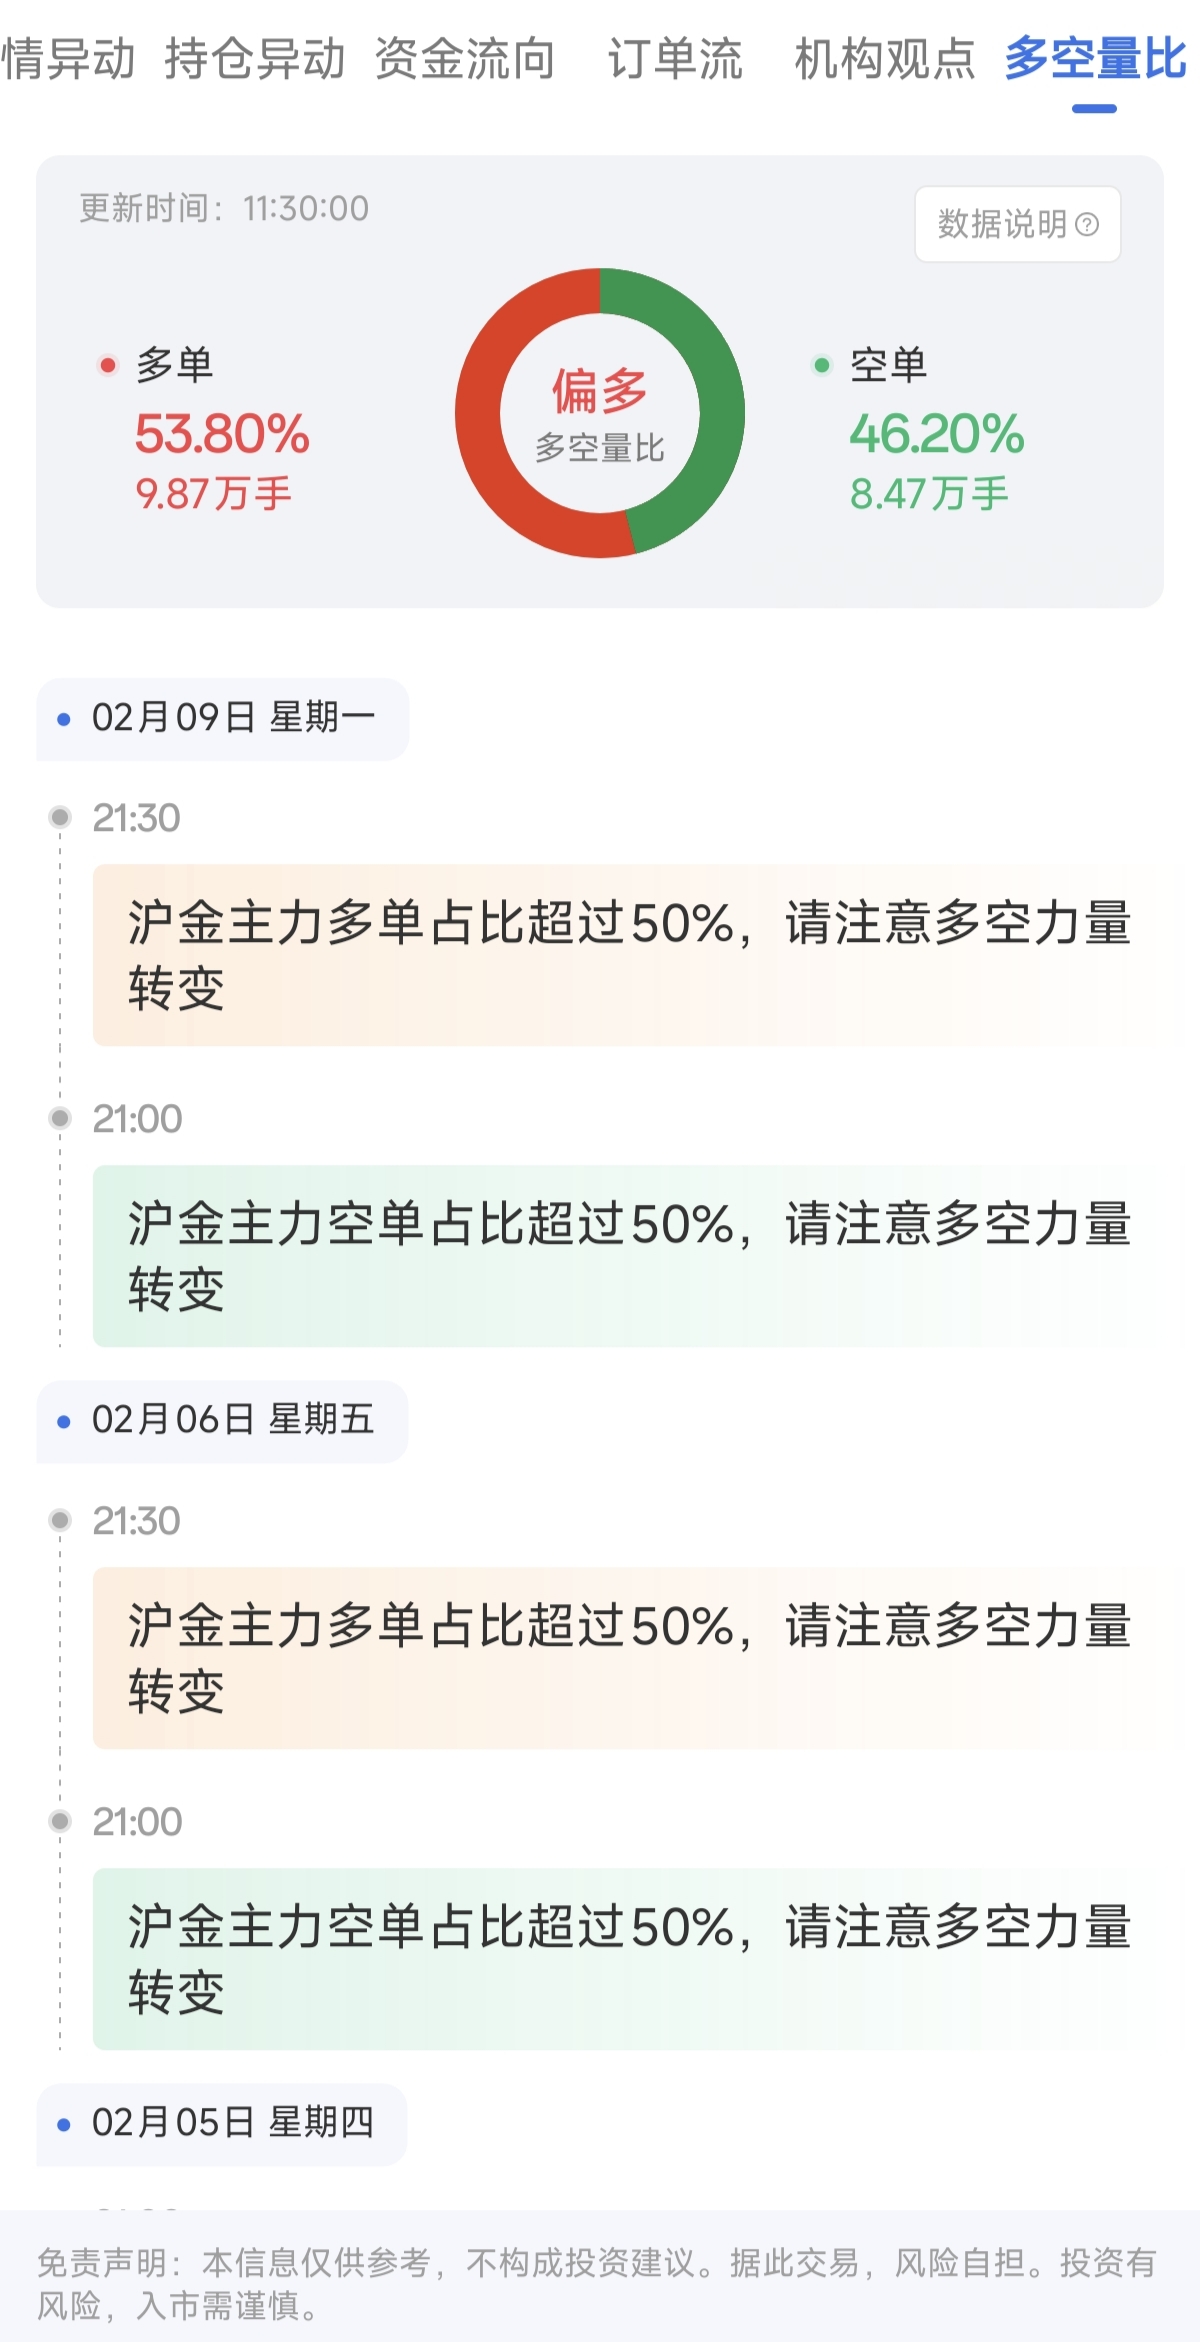Open 02月09日 21:30 沪金主力多单 alert card
The height and width of the screenshot is (2342, 1200).
click(x=628, y=955)
